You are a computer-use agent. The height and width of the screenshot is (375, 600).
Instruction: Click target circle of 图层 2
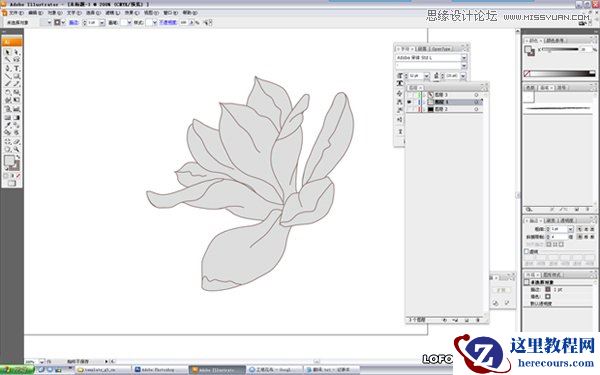click(476, 109)
